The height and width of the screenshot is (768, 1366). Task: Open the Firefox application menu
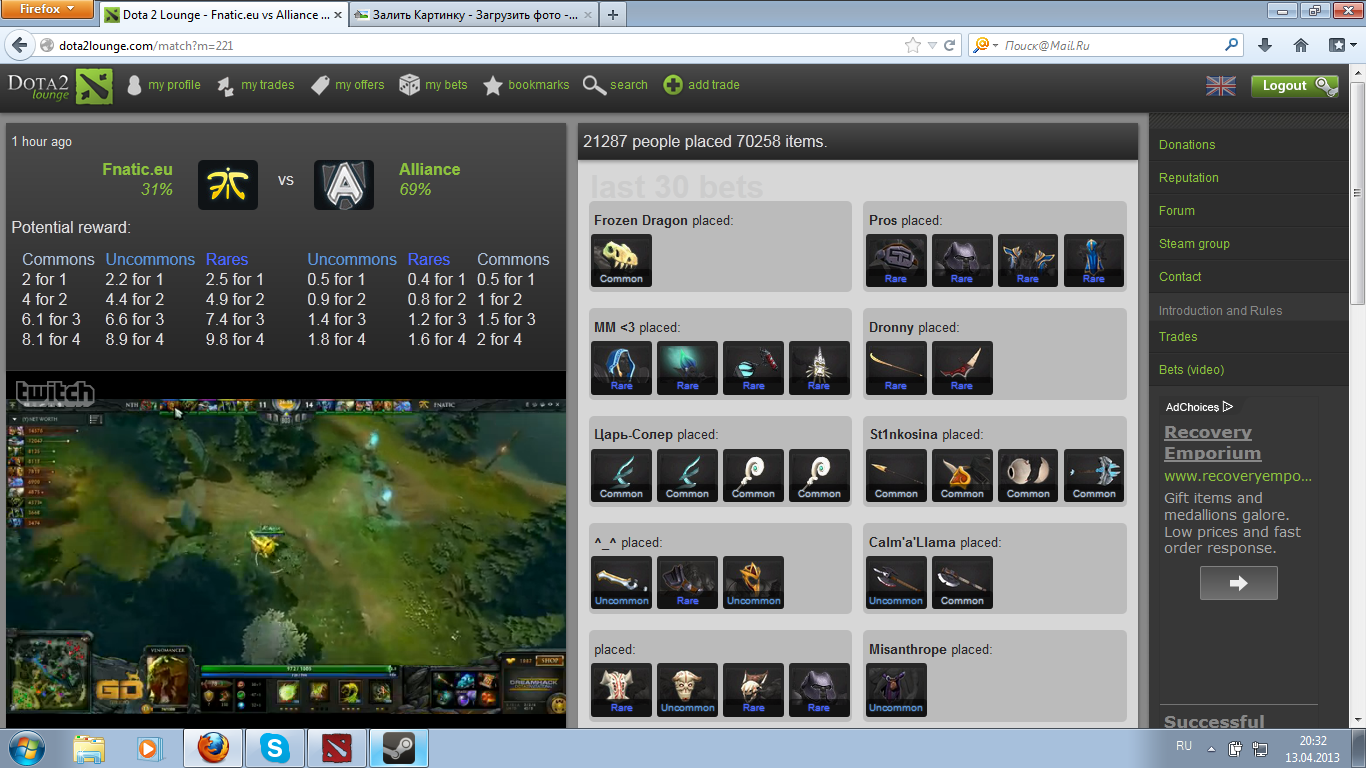[49, 9]
